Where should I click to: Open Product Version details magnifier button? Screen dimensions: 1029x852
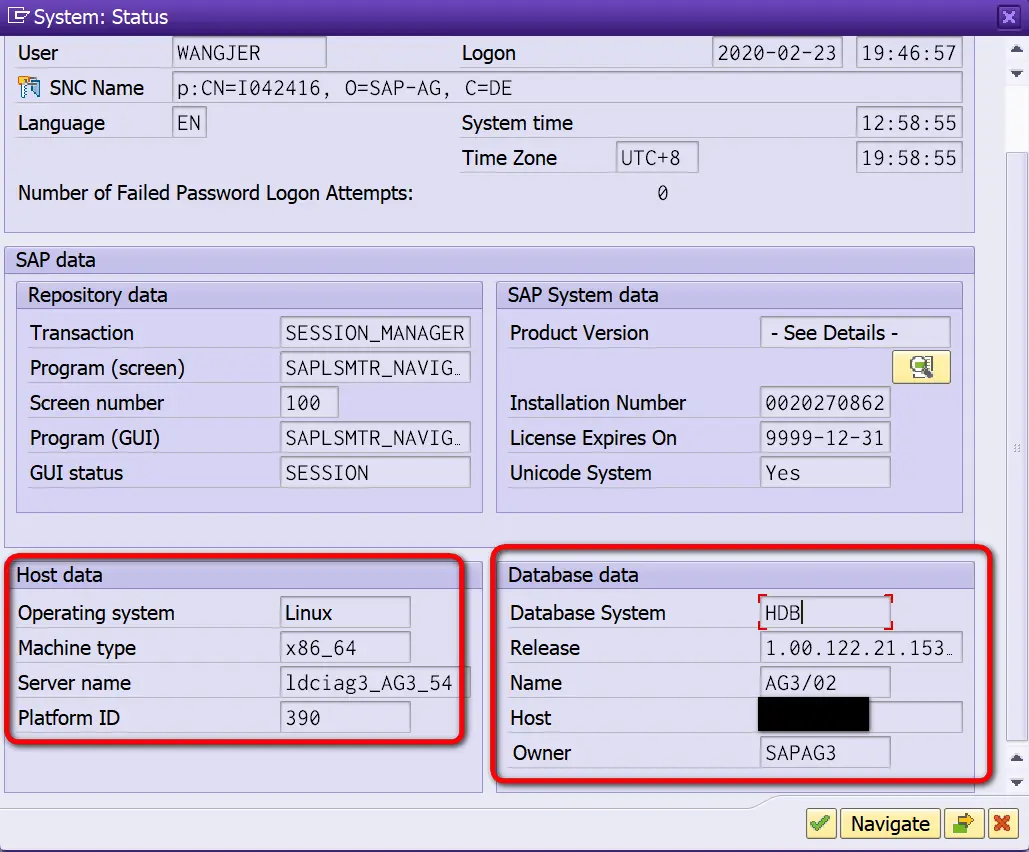pyautogui.click(x=921, y=367)
